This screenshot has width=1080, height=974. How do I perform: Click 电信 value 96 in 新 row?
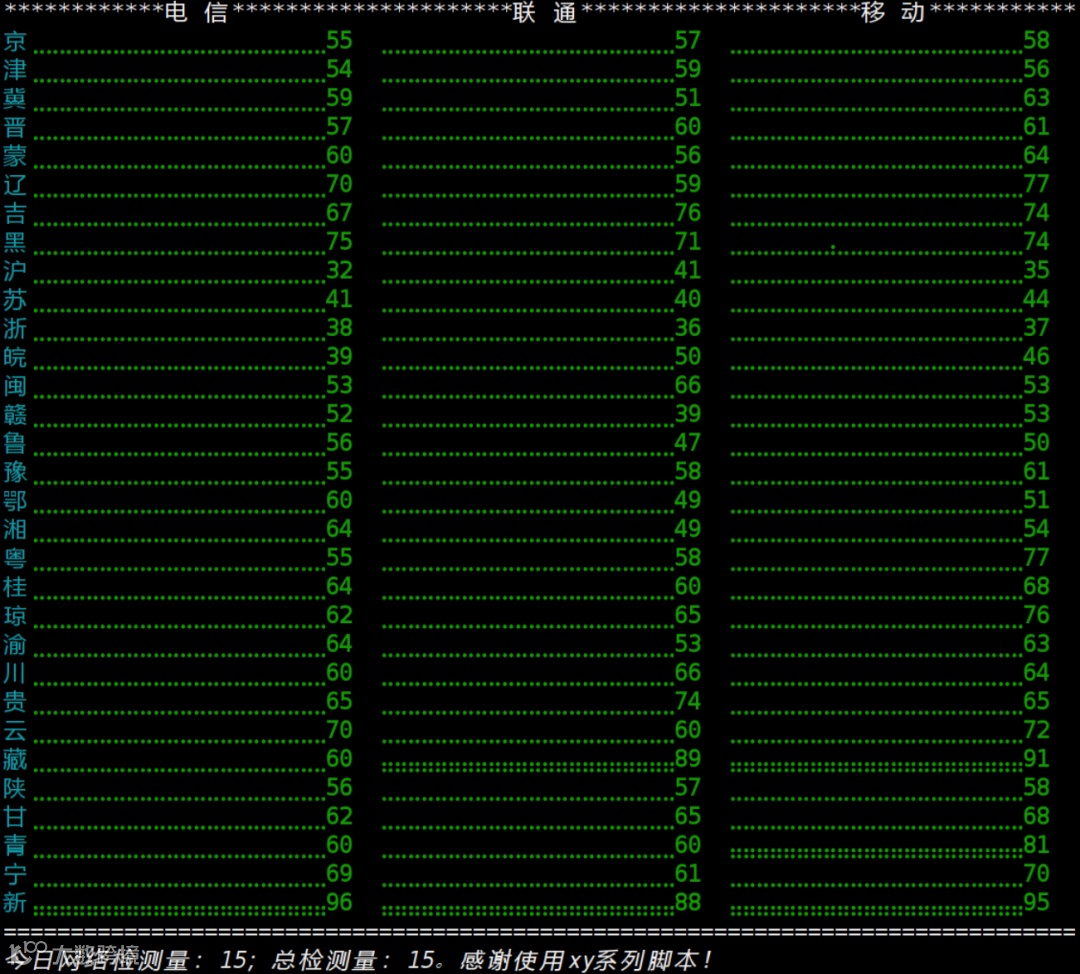340,902
